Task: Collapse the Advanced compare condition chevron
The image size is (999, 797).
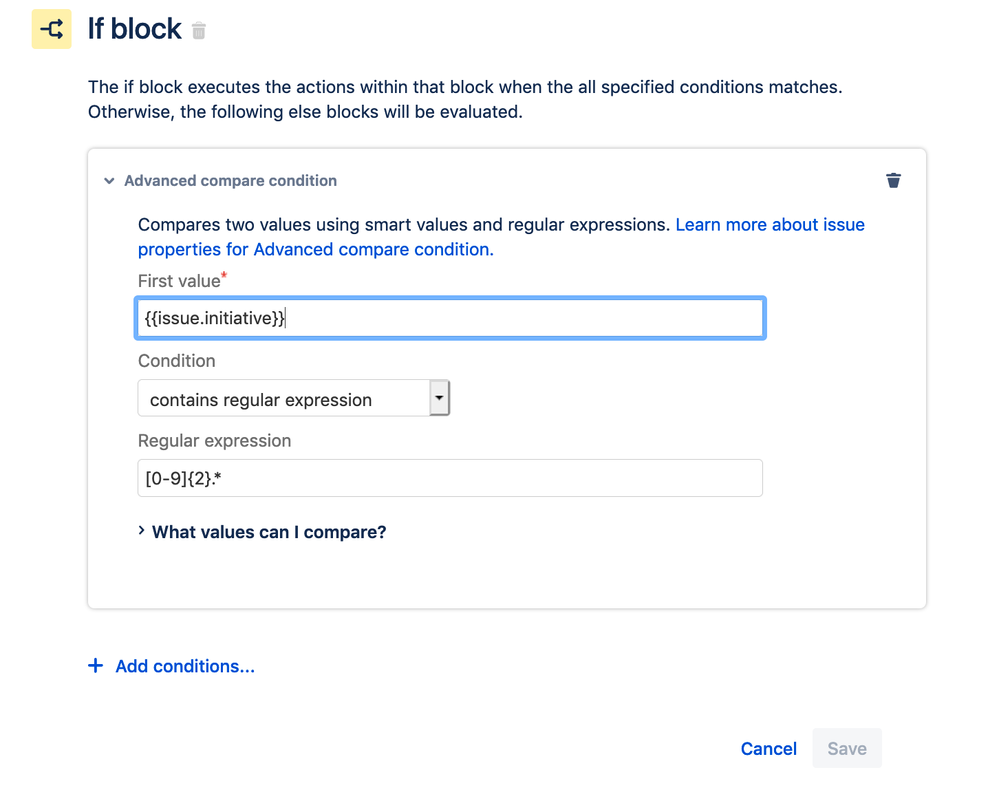Action: coord(109,181)
